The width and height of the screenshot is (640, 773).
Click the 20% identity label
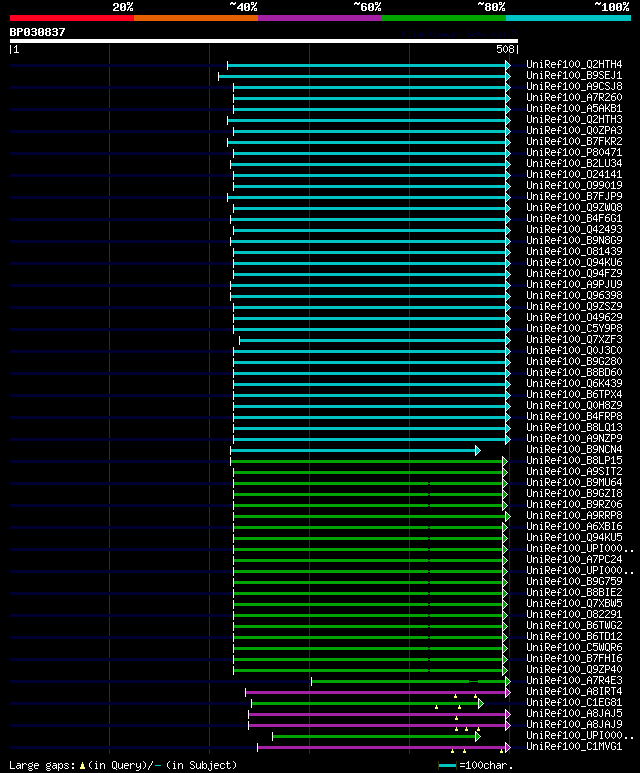(x=123, y=7)
